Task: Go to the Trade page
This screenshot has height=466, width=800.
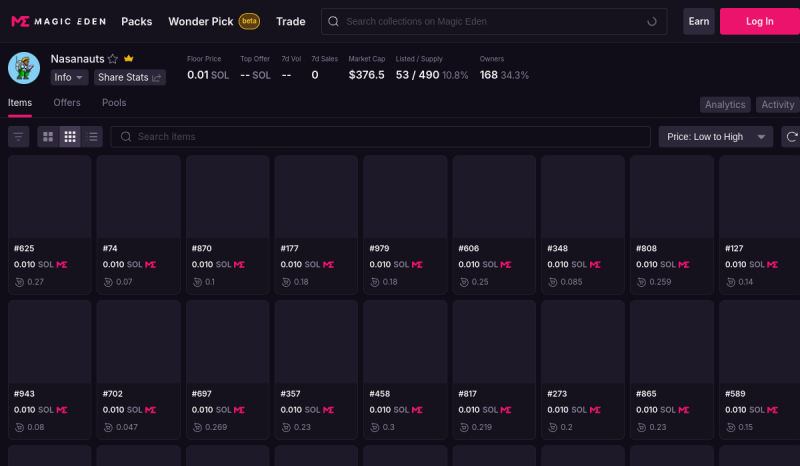Action: tap(291, 21)
